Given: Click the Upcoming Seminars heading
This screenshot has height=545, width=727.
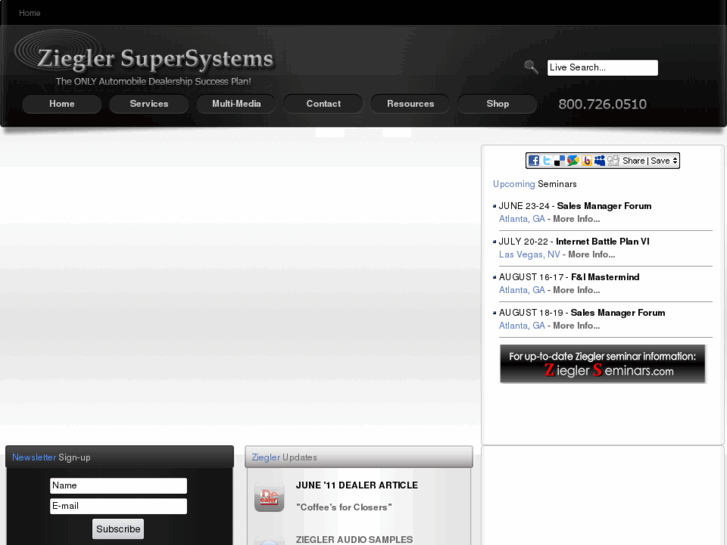Looking at the screenshot, I should [x=535, y=184].
